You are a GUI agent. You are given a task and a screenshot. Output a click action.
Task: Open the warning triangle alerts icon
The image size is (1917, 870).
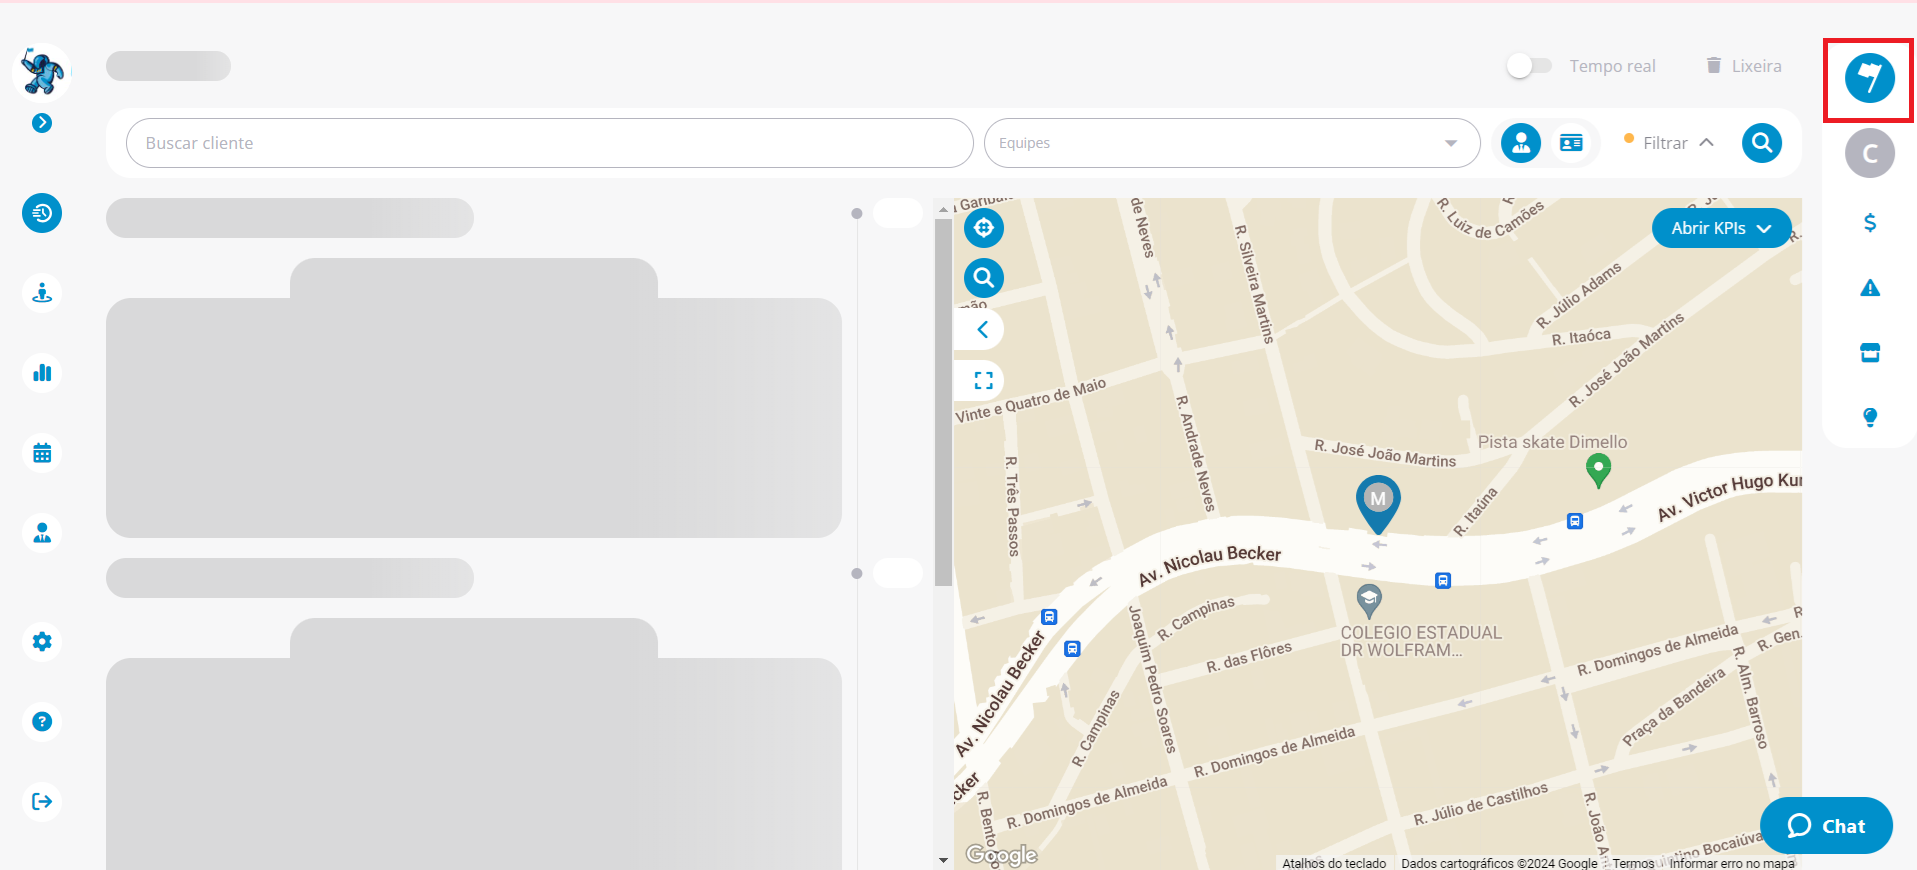pos(1869,288)
